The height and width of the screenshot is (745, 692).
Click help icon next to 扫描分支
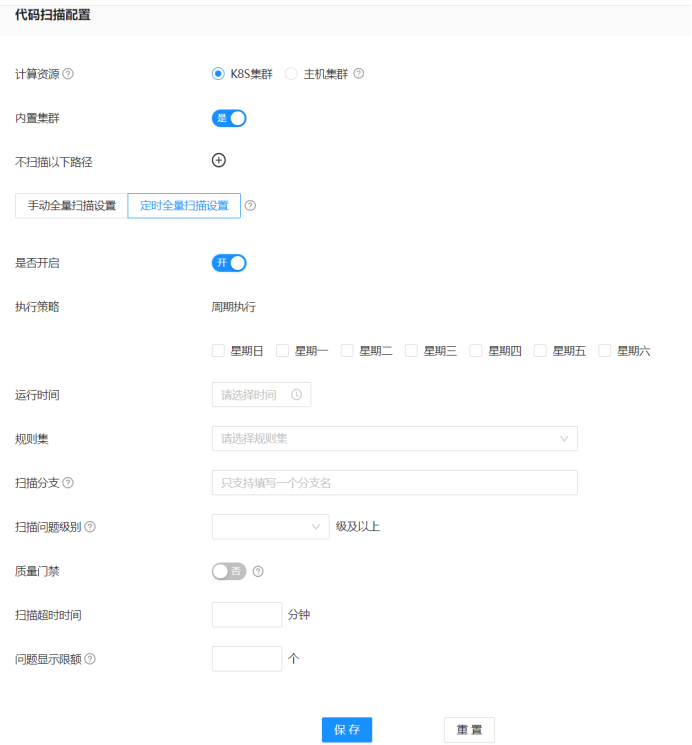[68, 483]
